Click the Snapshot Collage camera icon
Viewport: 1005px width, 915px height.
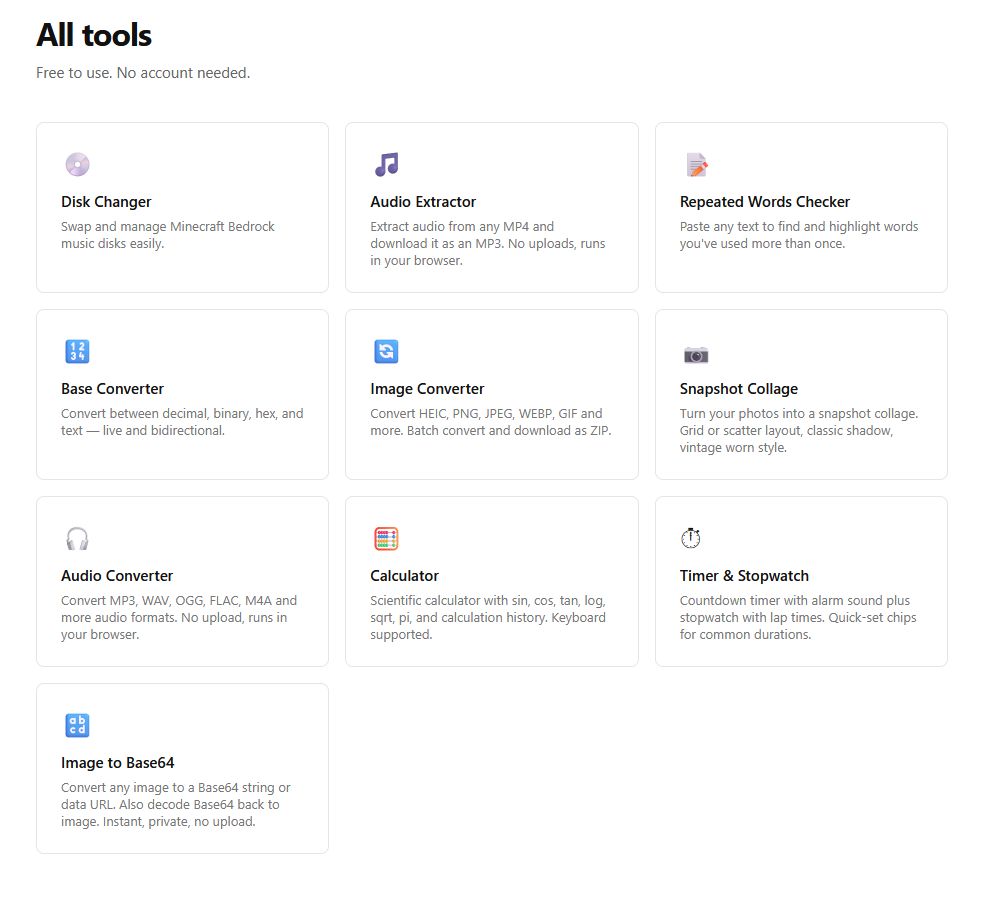(696, 354)
